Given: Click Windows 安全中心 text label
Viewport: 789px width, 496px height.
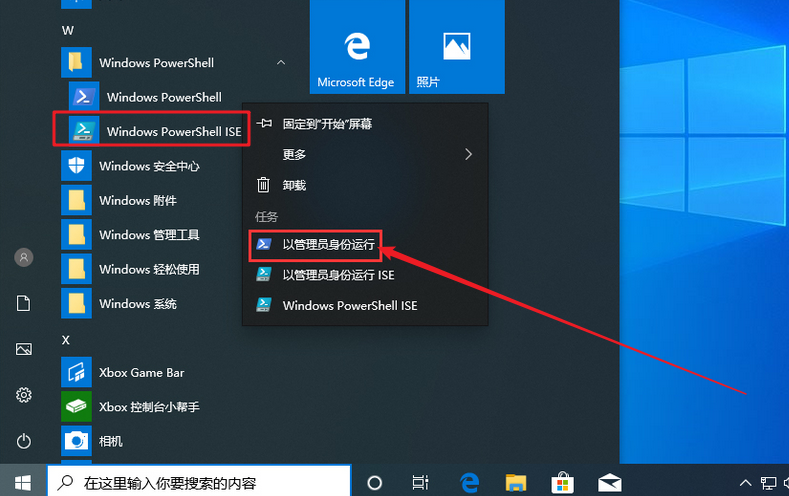Looking at the screenshot, I should (x=149, y=166).
